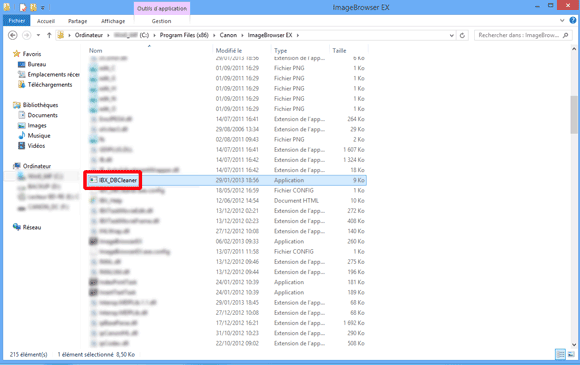This screenshot has width=580, height=365.
Task: Select Ordinateur in the navigation pane
Action: tap(37, 166)
